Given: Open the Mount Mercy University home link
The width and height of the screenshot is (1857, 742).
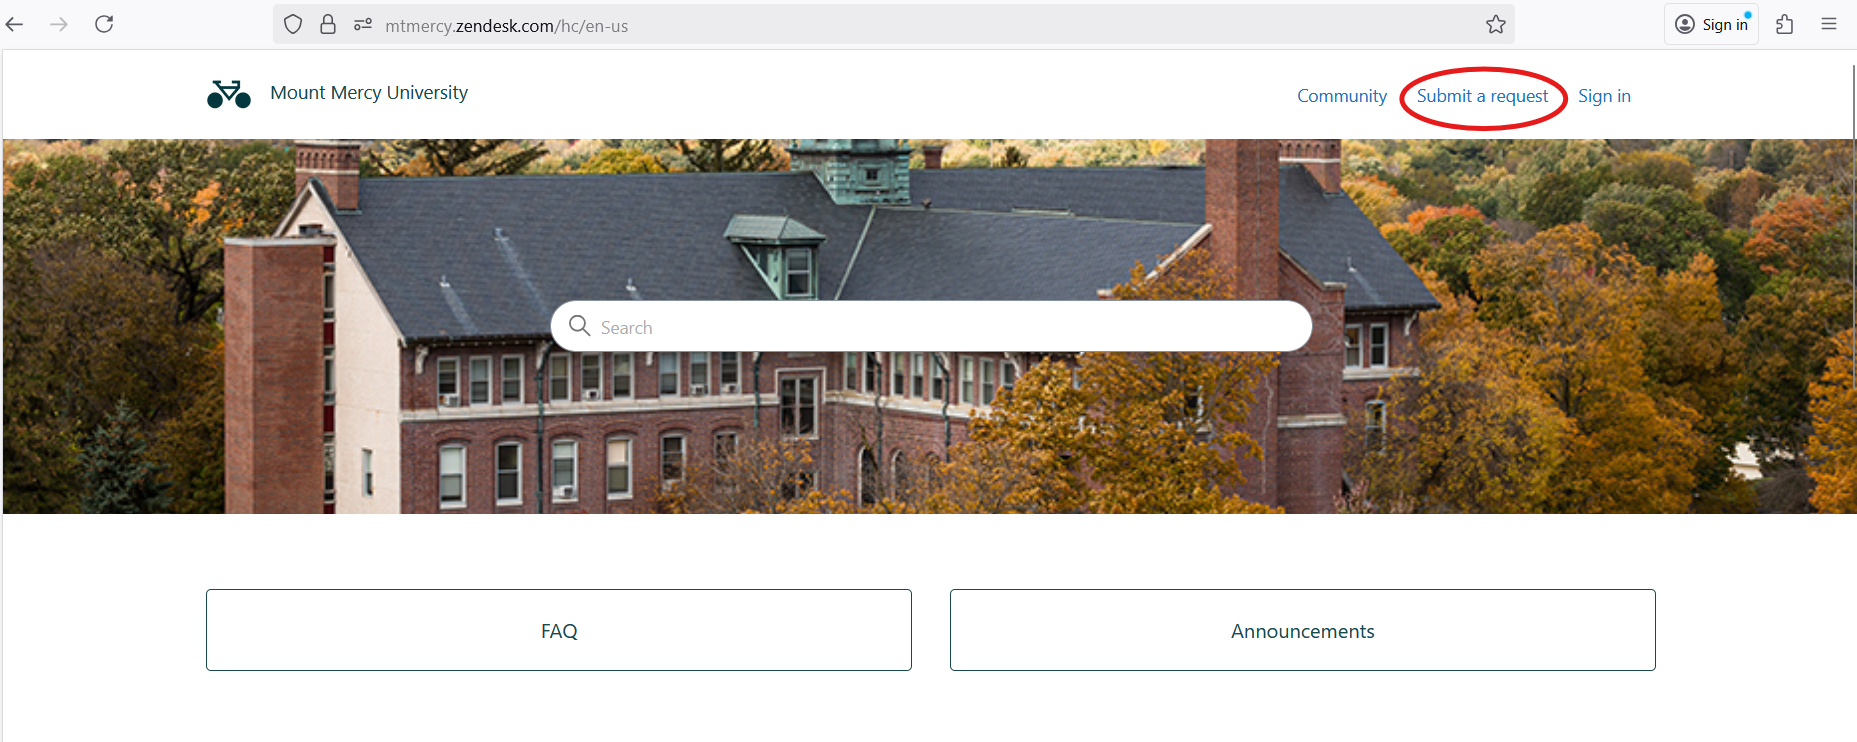Looking at the screenshot, I should pyautogui.click(x=369, y=93).
